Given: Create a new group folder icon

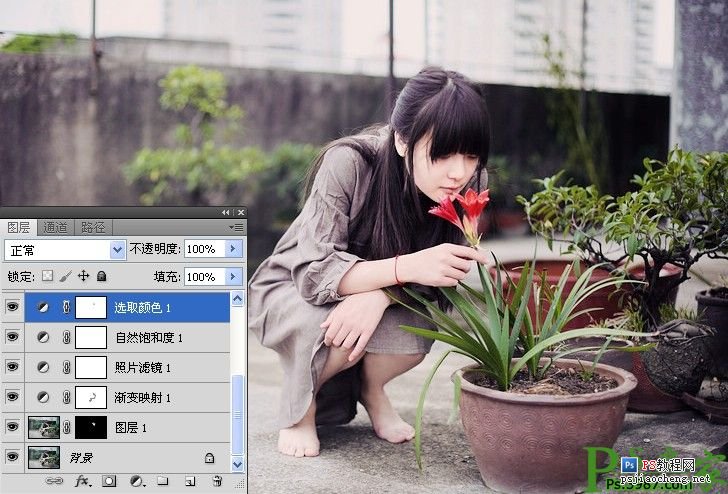Looking at the screenshot, I should [x=162, y=481].
